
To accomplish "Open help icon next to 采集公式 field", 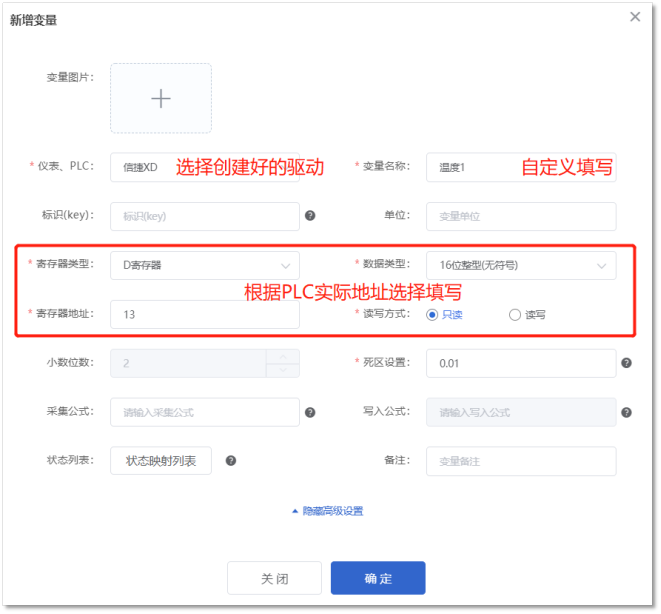I will [x=310, y=412].
